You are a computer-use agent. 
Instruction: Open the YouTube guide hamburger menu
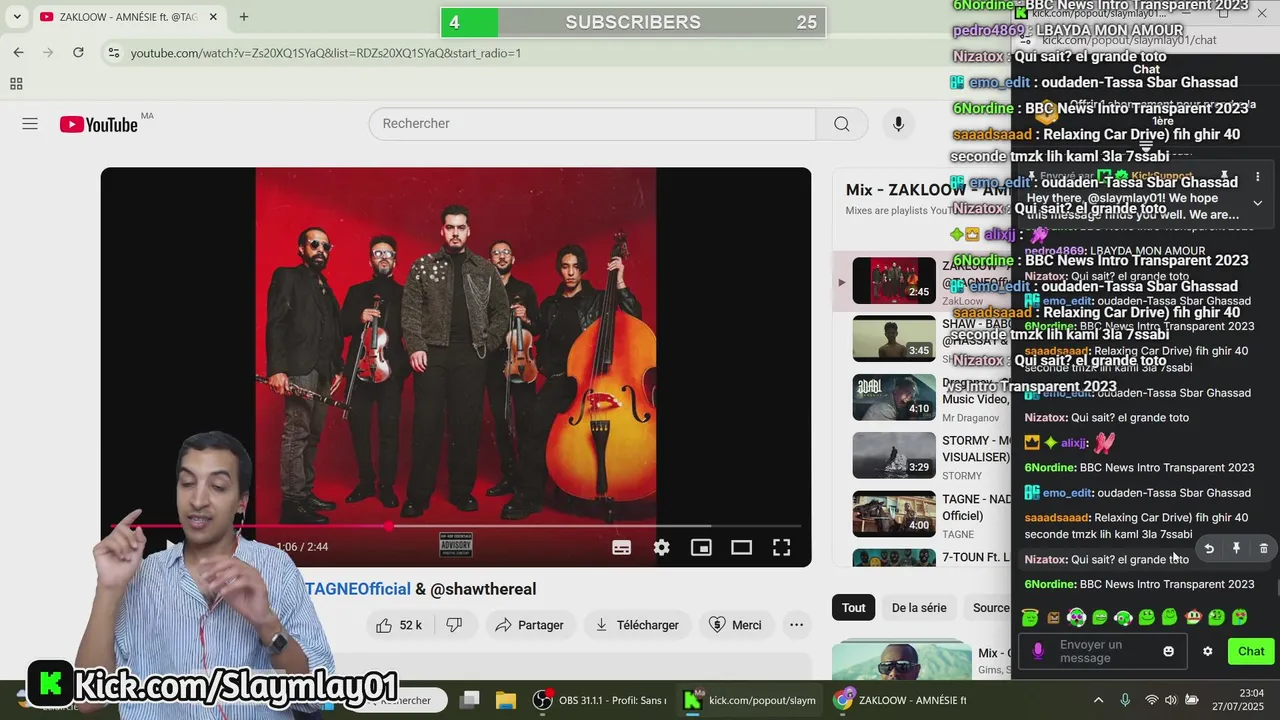click(30, 124)
